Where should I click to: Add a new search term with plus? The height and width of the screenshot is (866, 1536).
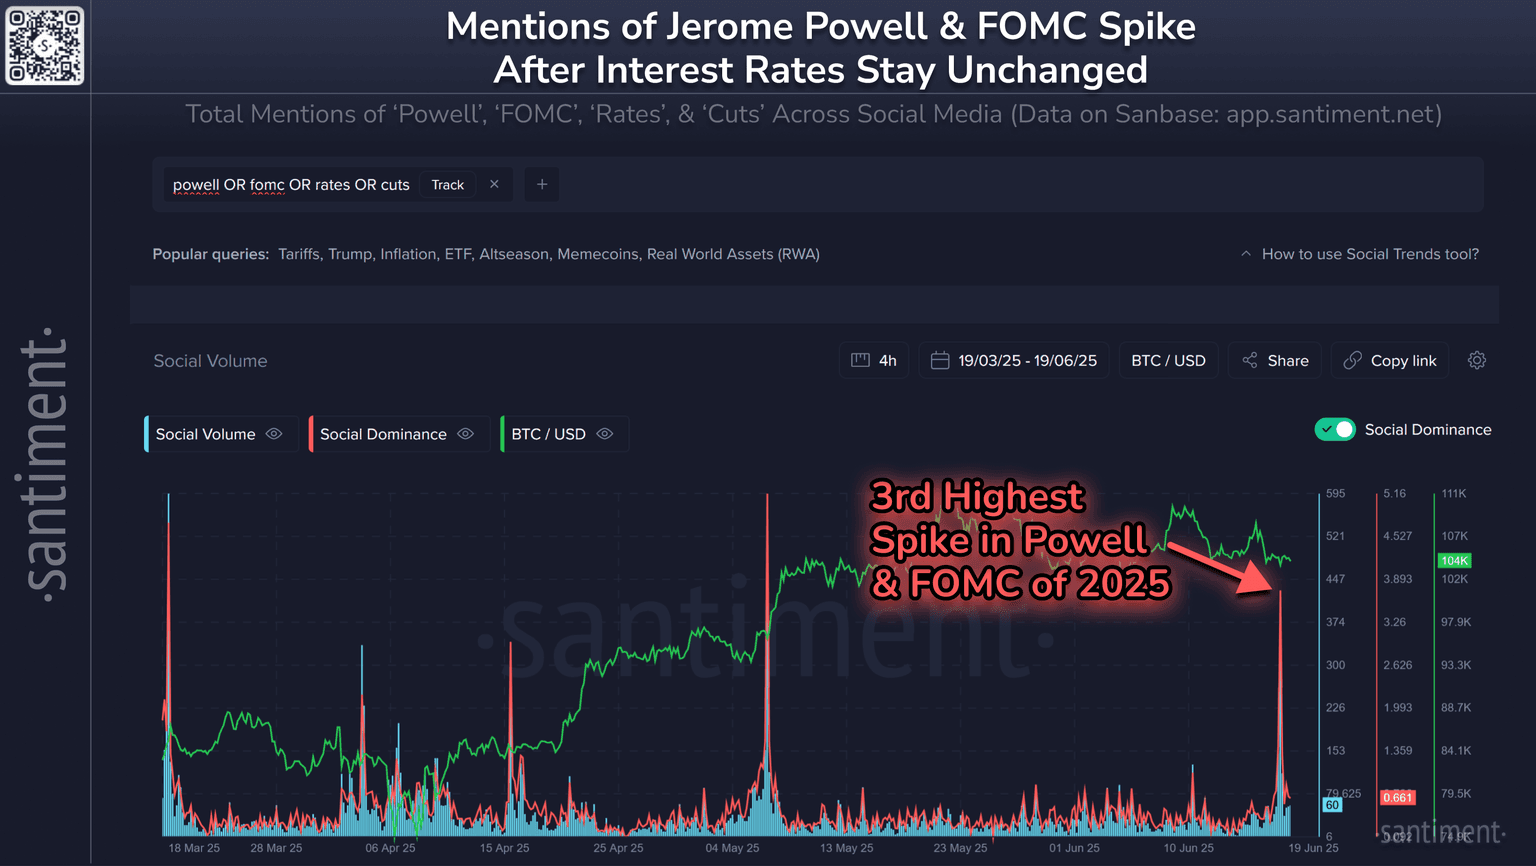542,184
